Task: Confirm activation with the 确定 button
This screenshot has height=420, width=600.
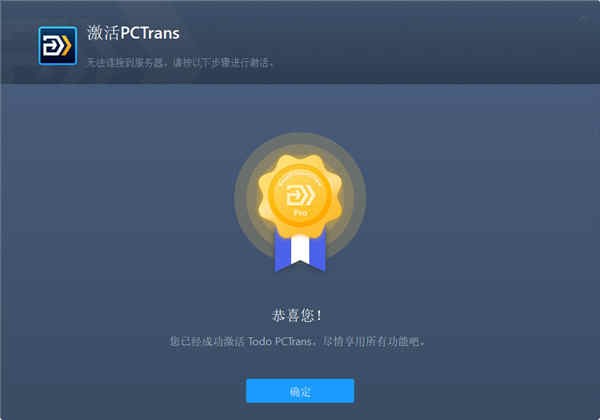Action: [300, 391]
